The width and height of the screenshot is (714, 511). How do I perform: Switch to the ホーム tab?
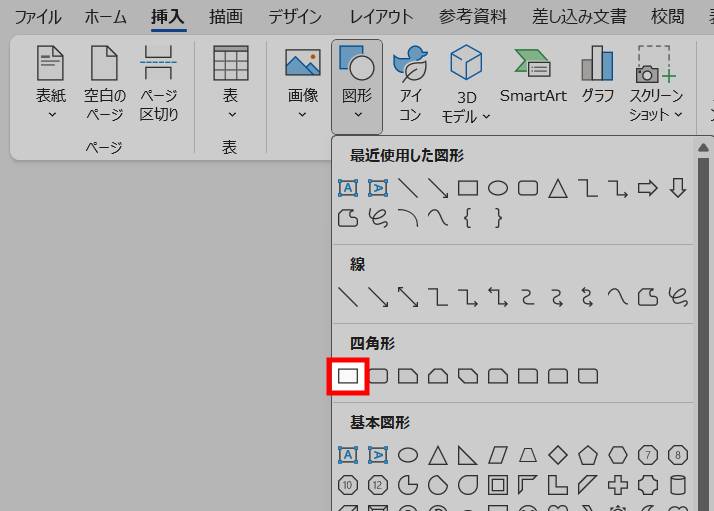pyautogui.click(x=105, y=17)
